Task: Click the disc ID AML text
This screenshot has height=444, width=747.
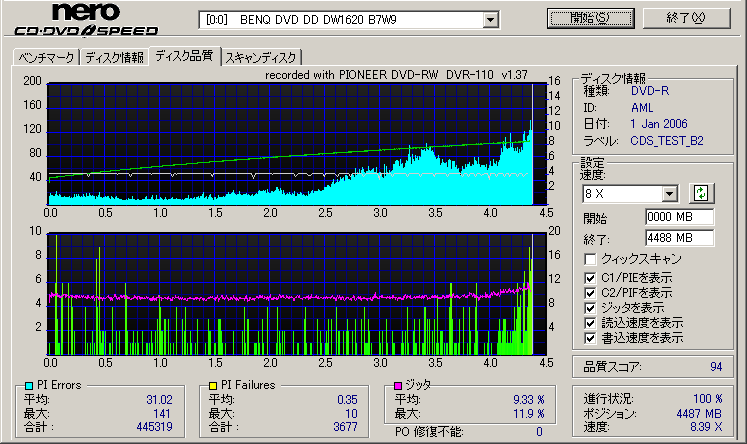Action: click(x=642, y=108)
